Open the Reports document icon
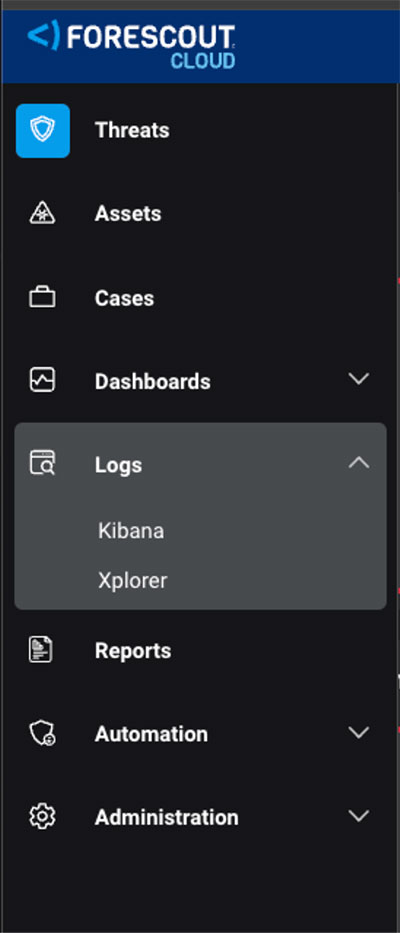This screenshot has height=933, width=400. pos(41,650)
